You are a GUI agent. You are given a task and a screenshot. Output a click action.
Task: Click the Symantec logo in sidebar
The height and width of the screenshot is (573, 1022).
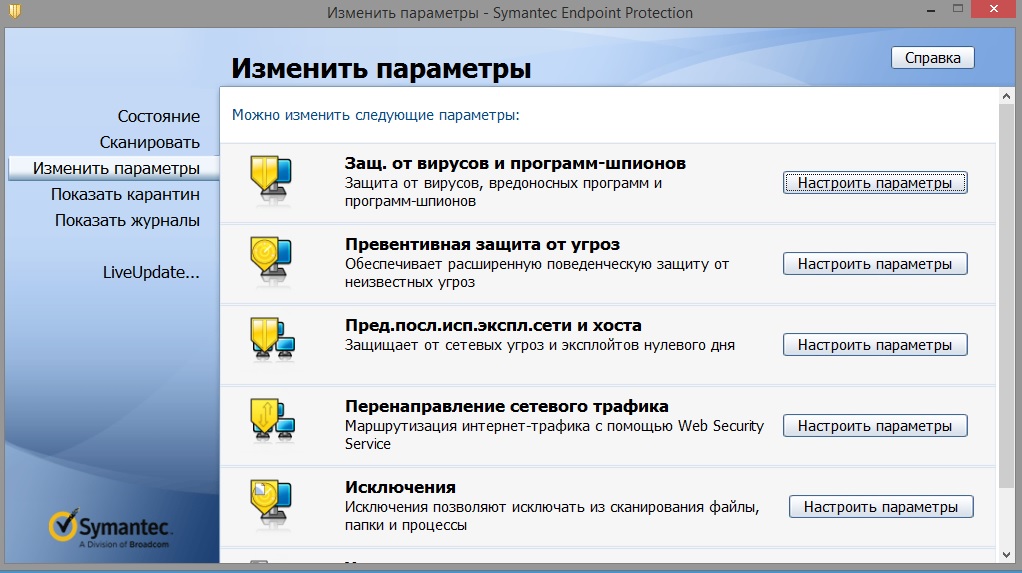point(111,527)
